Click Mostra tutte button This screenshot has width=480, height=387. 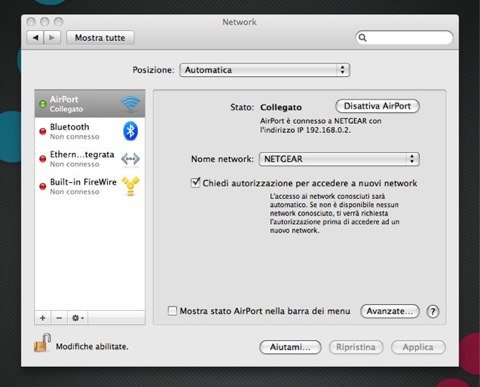click(x=100, y=38)
